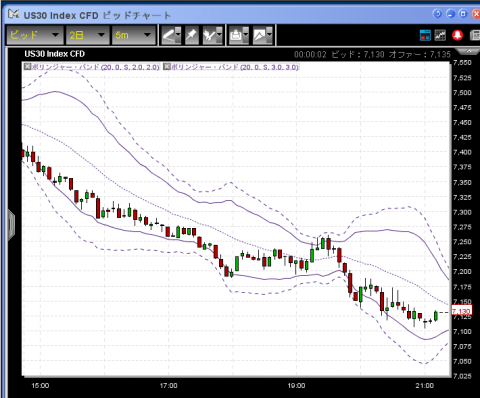Open the 5m timeframe dropdown
The height and width of the screenshot is (398, 480).
pos(134,35)
